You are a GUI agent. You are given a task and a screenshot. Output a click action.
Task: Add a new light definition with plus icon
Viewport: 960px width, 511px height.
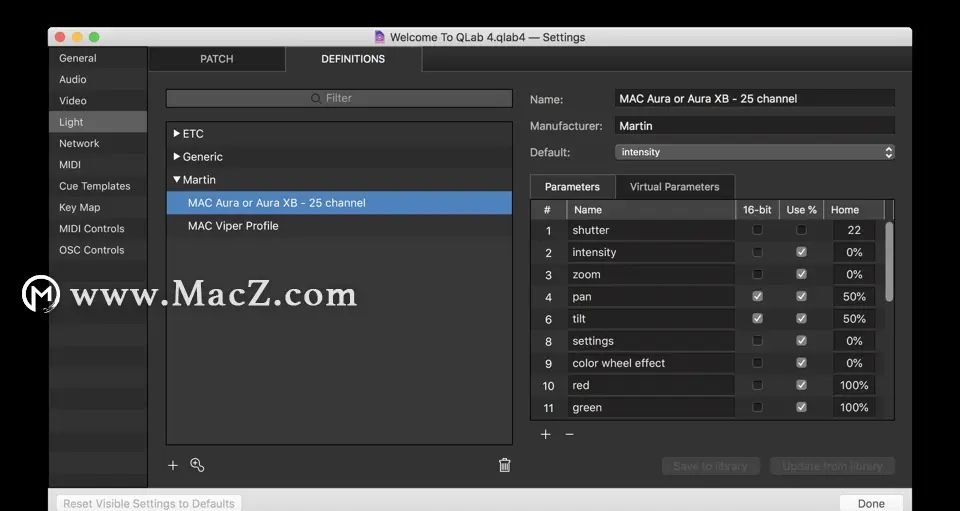pyautogui.click(x=173, y=465)
